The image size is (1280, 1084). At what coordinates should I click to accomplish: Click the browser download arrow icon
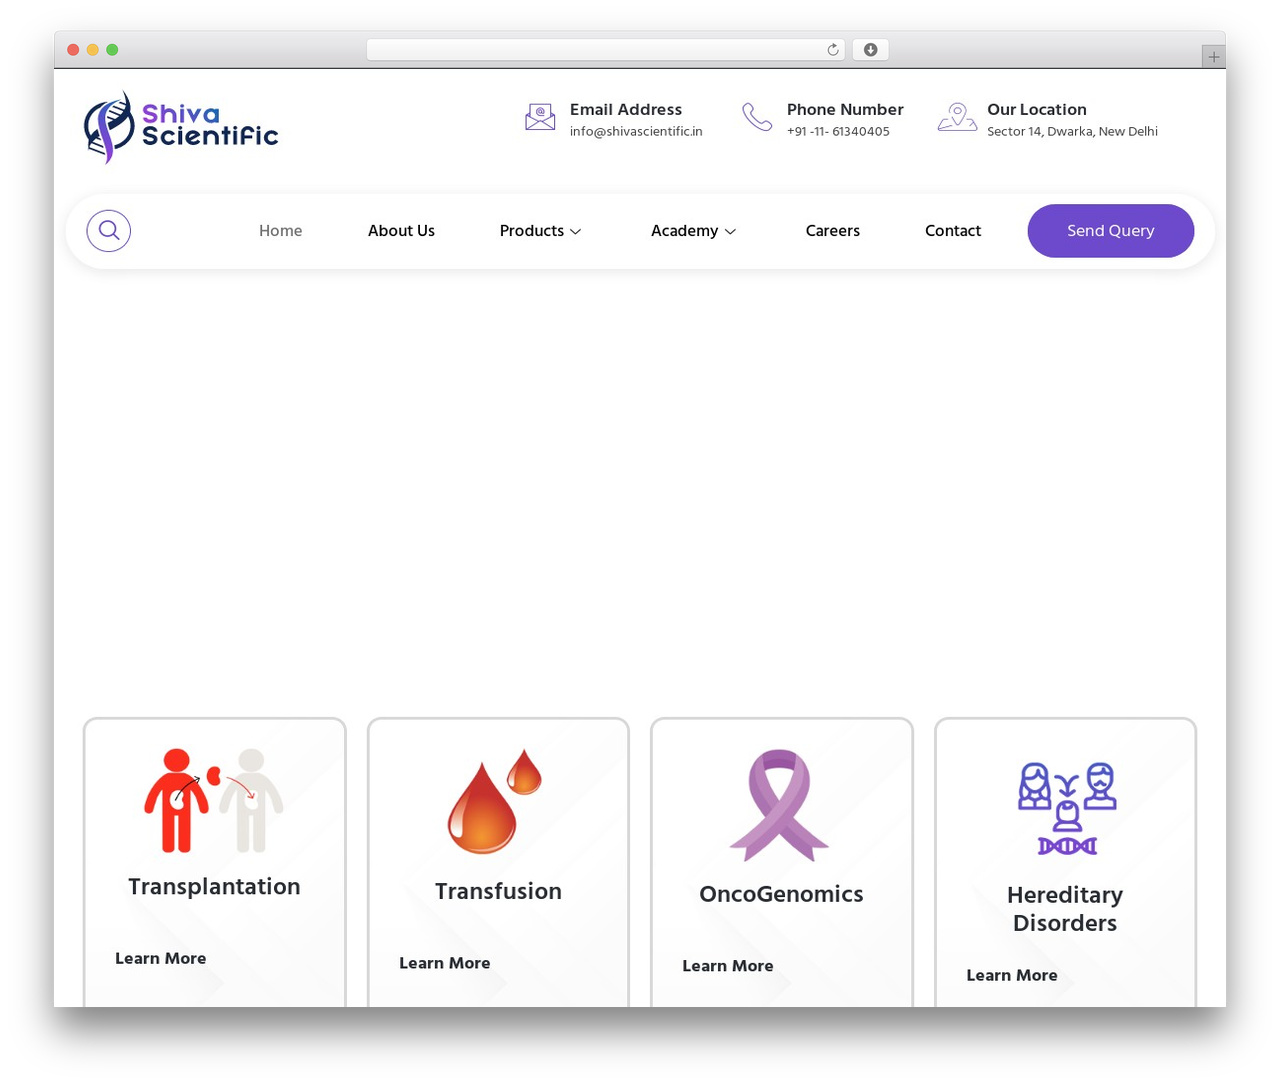(870, 50)
